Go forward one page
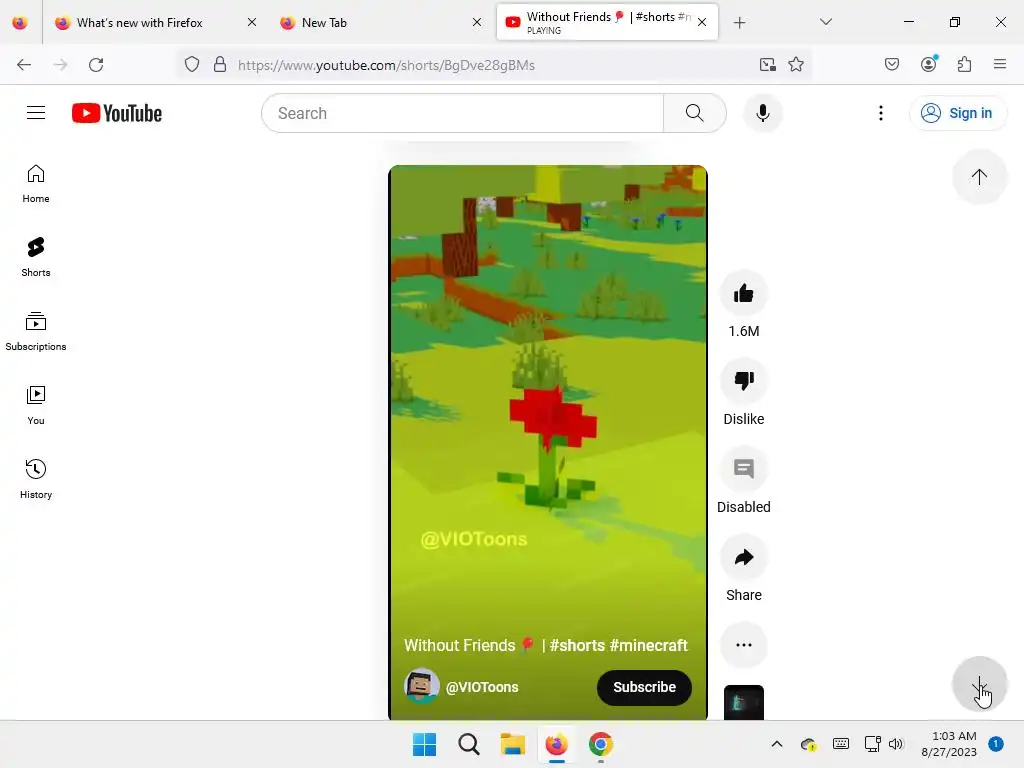 tap(60, 65)
